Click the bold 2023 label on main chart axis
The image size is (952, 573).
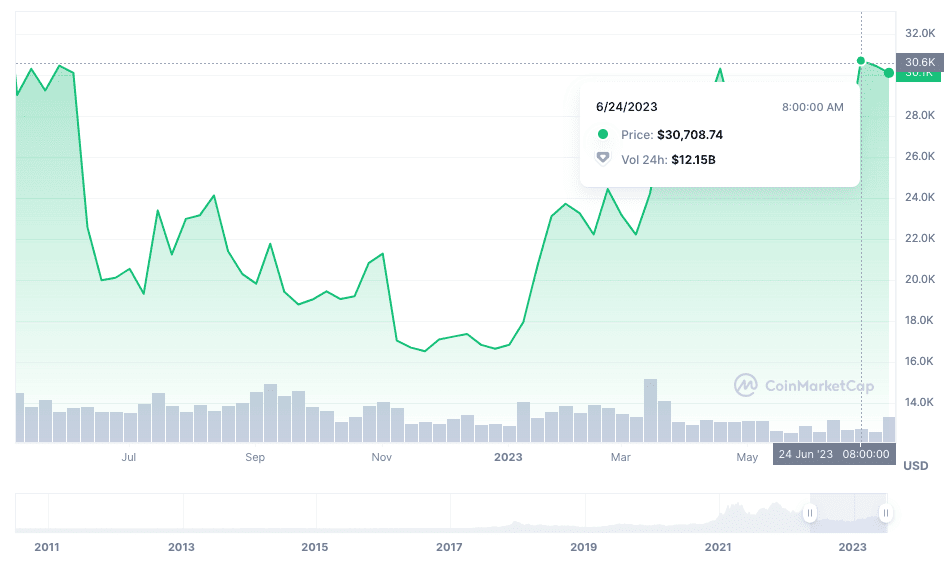pos(508,457)
